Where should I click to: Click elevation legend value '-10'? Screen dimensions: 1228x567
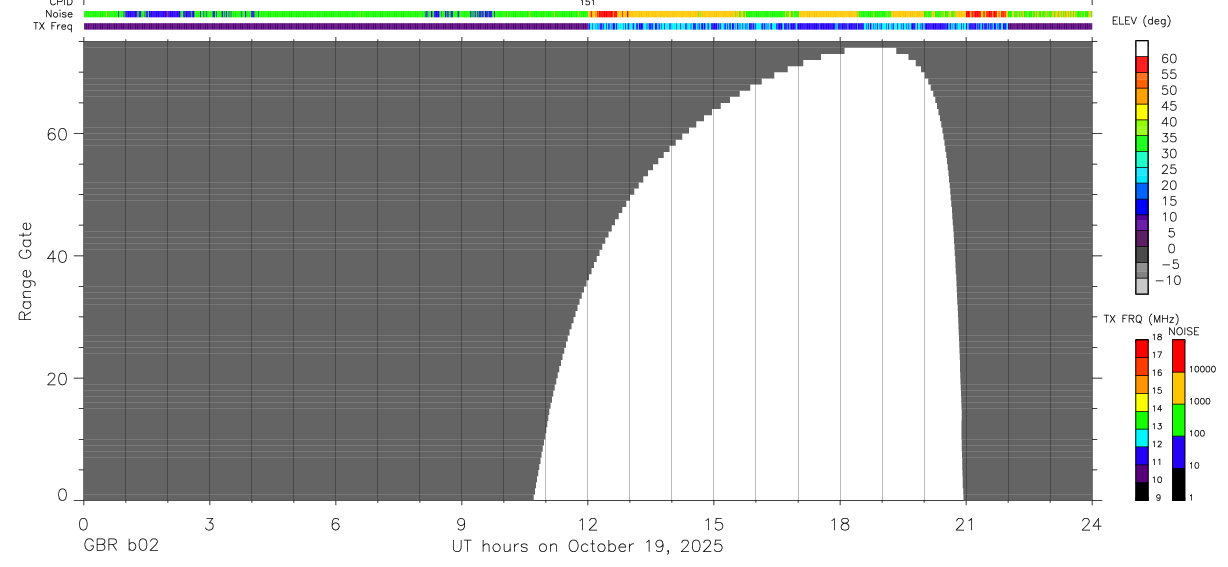pos(1167,281)
